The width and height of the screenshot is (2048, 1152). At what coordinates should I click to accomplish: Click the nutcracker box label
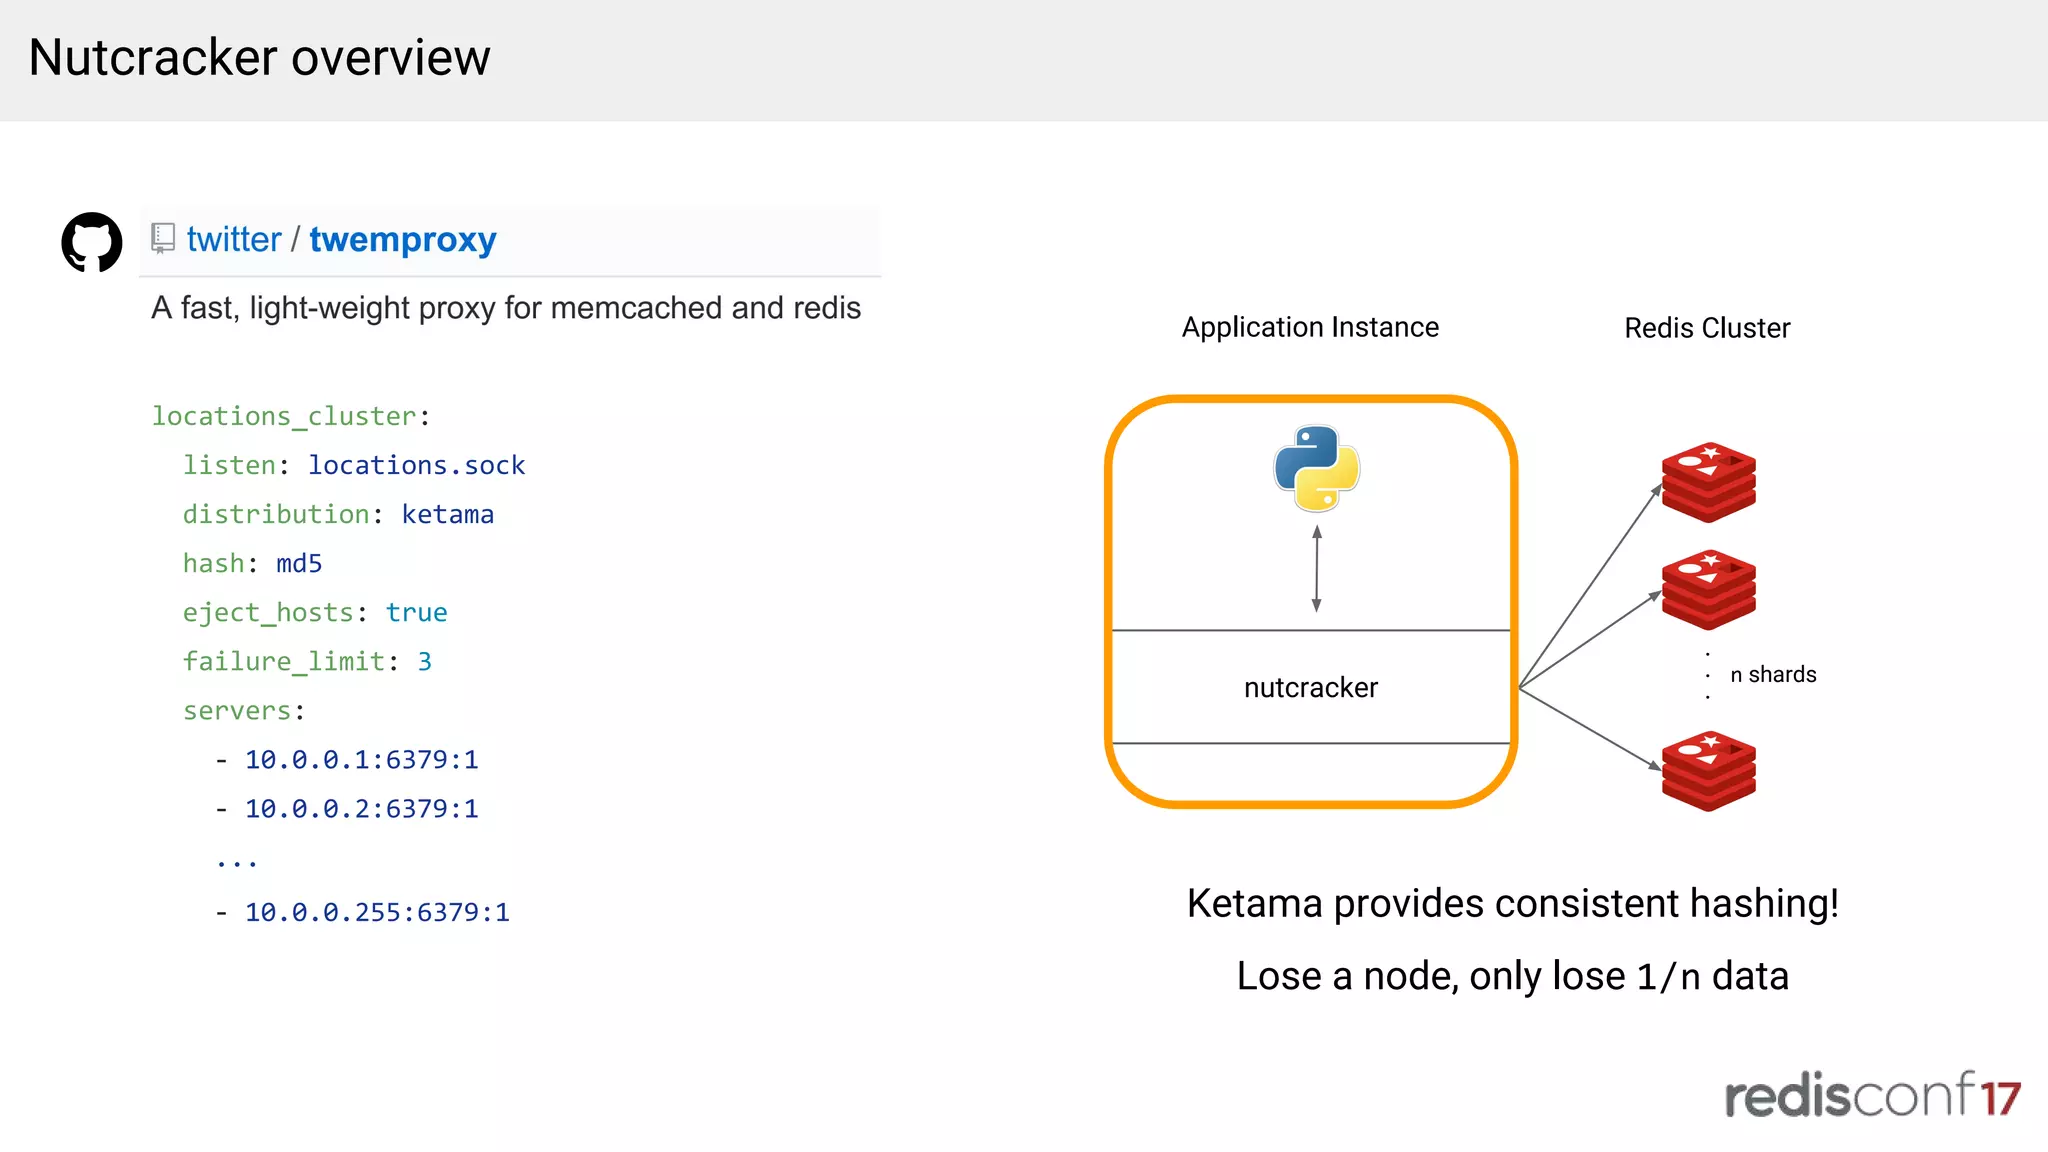[1310, 688]
